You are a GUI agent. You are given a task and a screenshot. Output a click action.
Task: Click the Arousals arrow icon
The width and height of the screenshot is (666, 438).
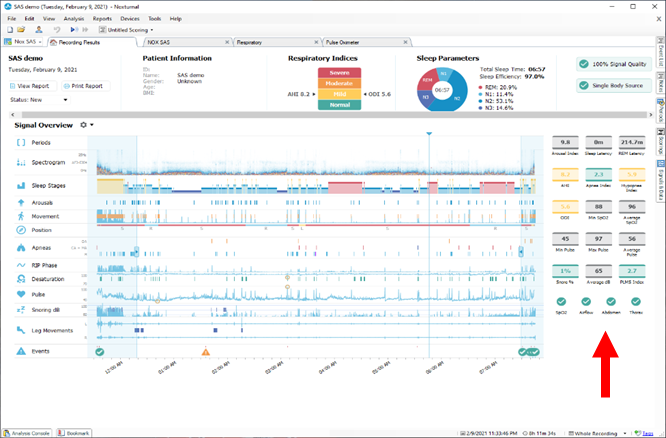tap(22, 201)
